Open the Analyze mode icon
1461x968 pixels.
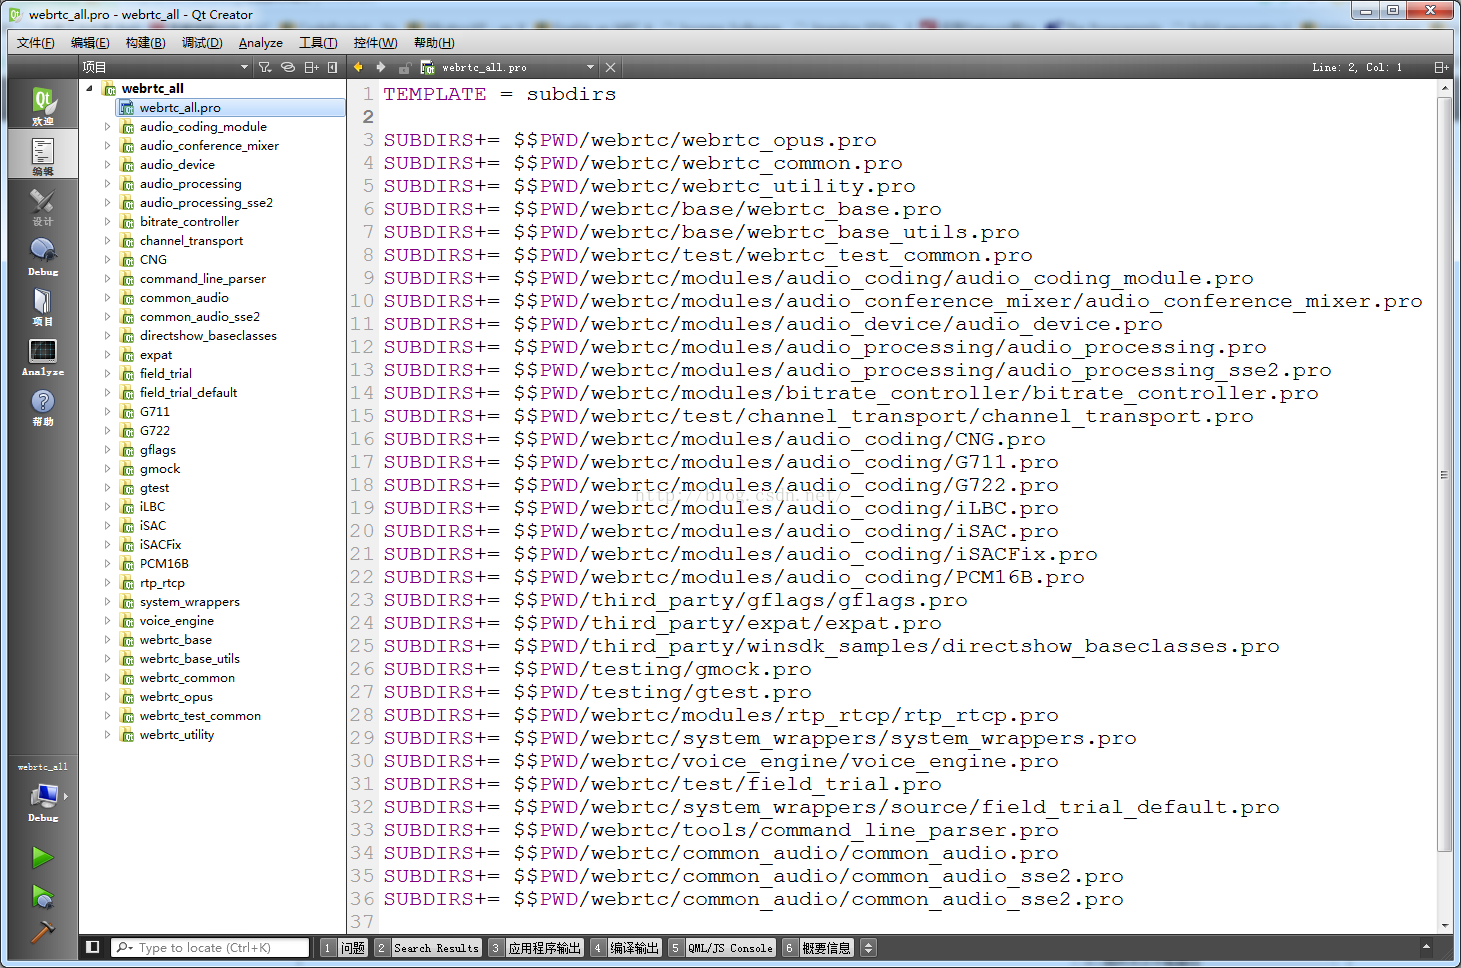(42, 355)
